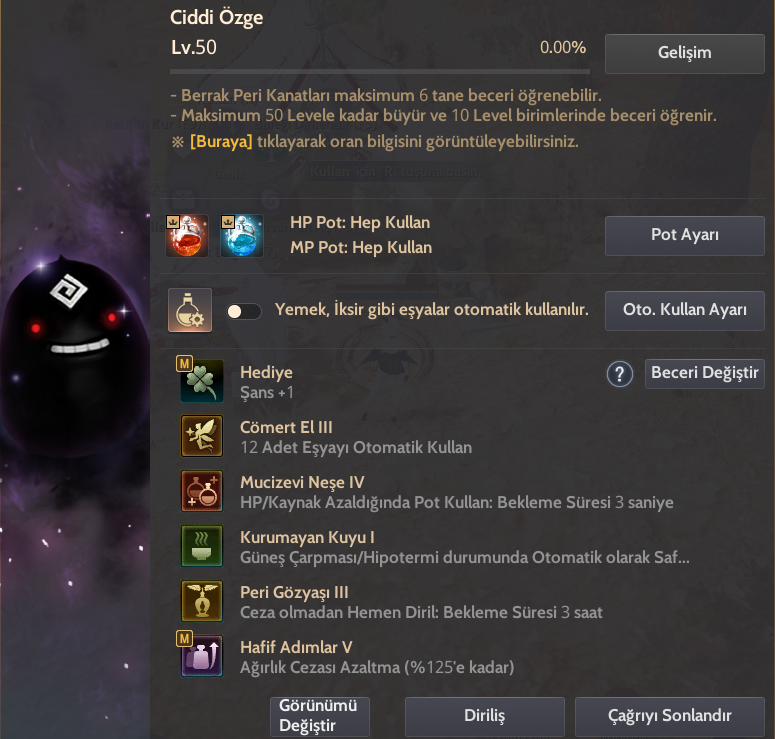Follow the [Buraya] rate info link
The height and width of the screenshot is (739, 775).
pyautogui.click(x=221, y=142)
